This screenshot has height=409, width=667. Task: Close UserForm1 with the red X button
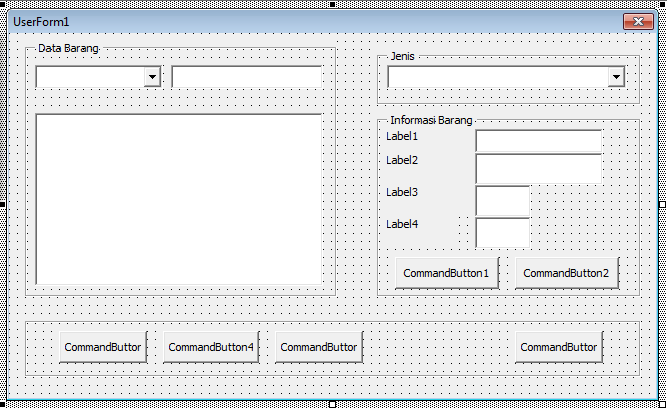(x=638, y=22)
